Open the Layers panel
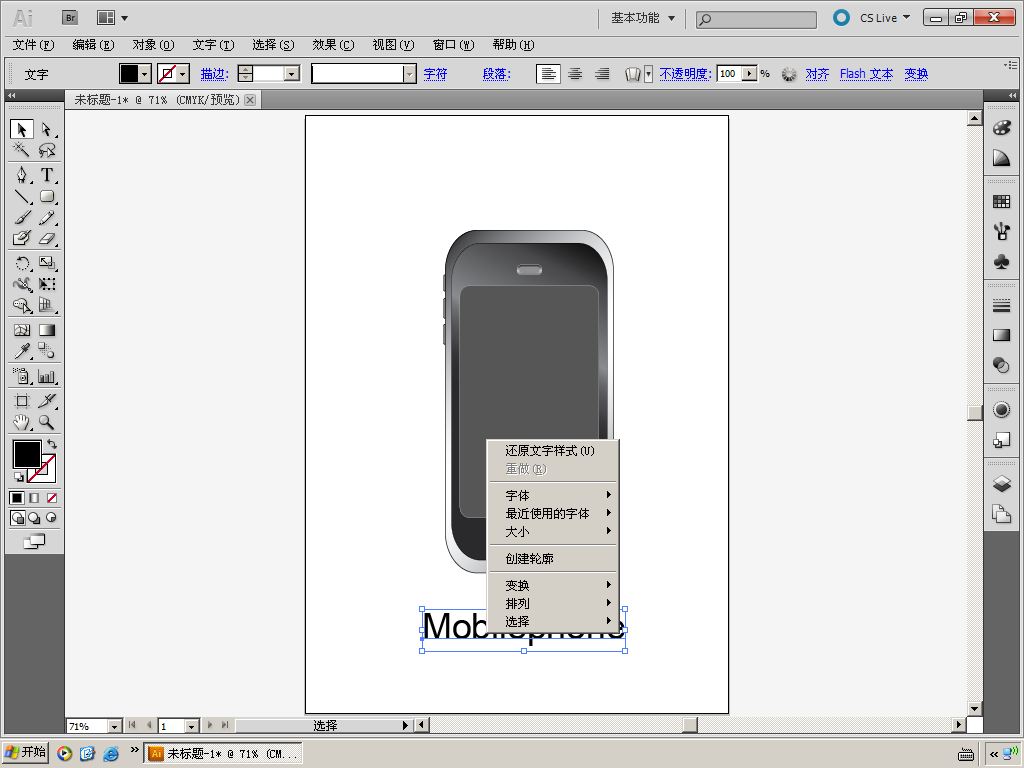This screenshot has width=1024, height=768. (x=1001, y=484)
